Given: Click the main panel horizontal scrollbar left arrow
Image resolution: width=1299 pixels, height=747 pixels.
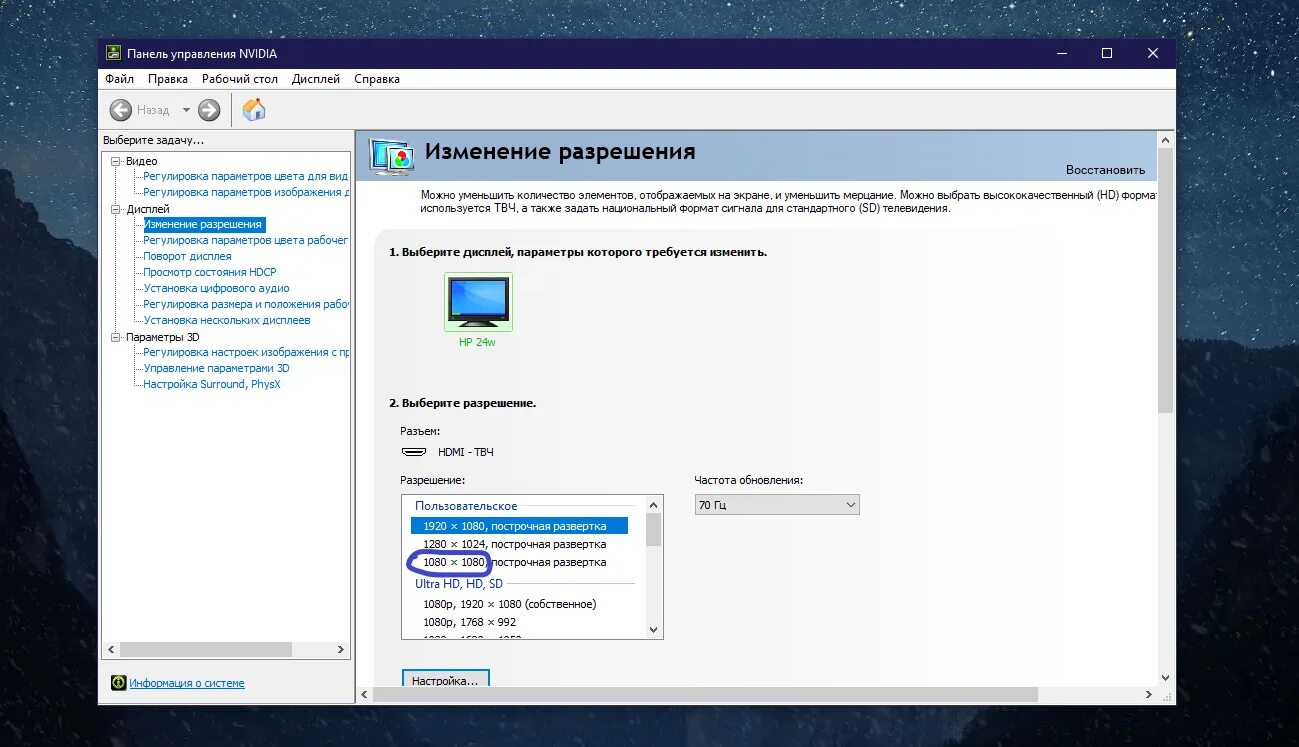Looking at the screenshot, I should pyautogui.click(x=364, y=694).
